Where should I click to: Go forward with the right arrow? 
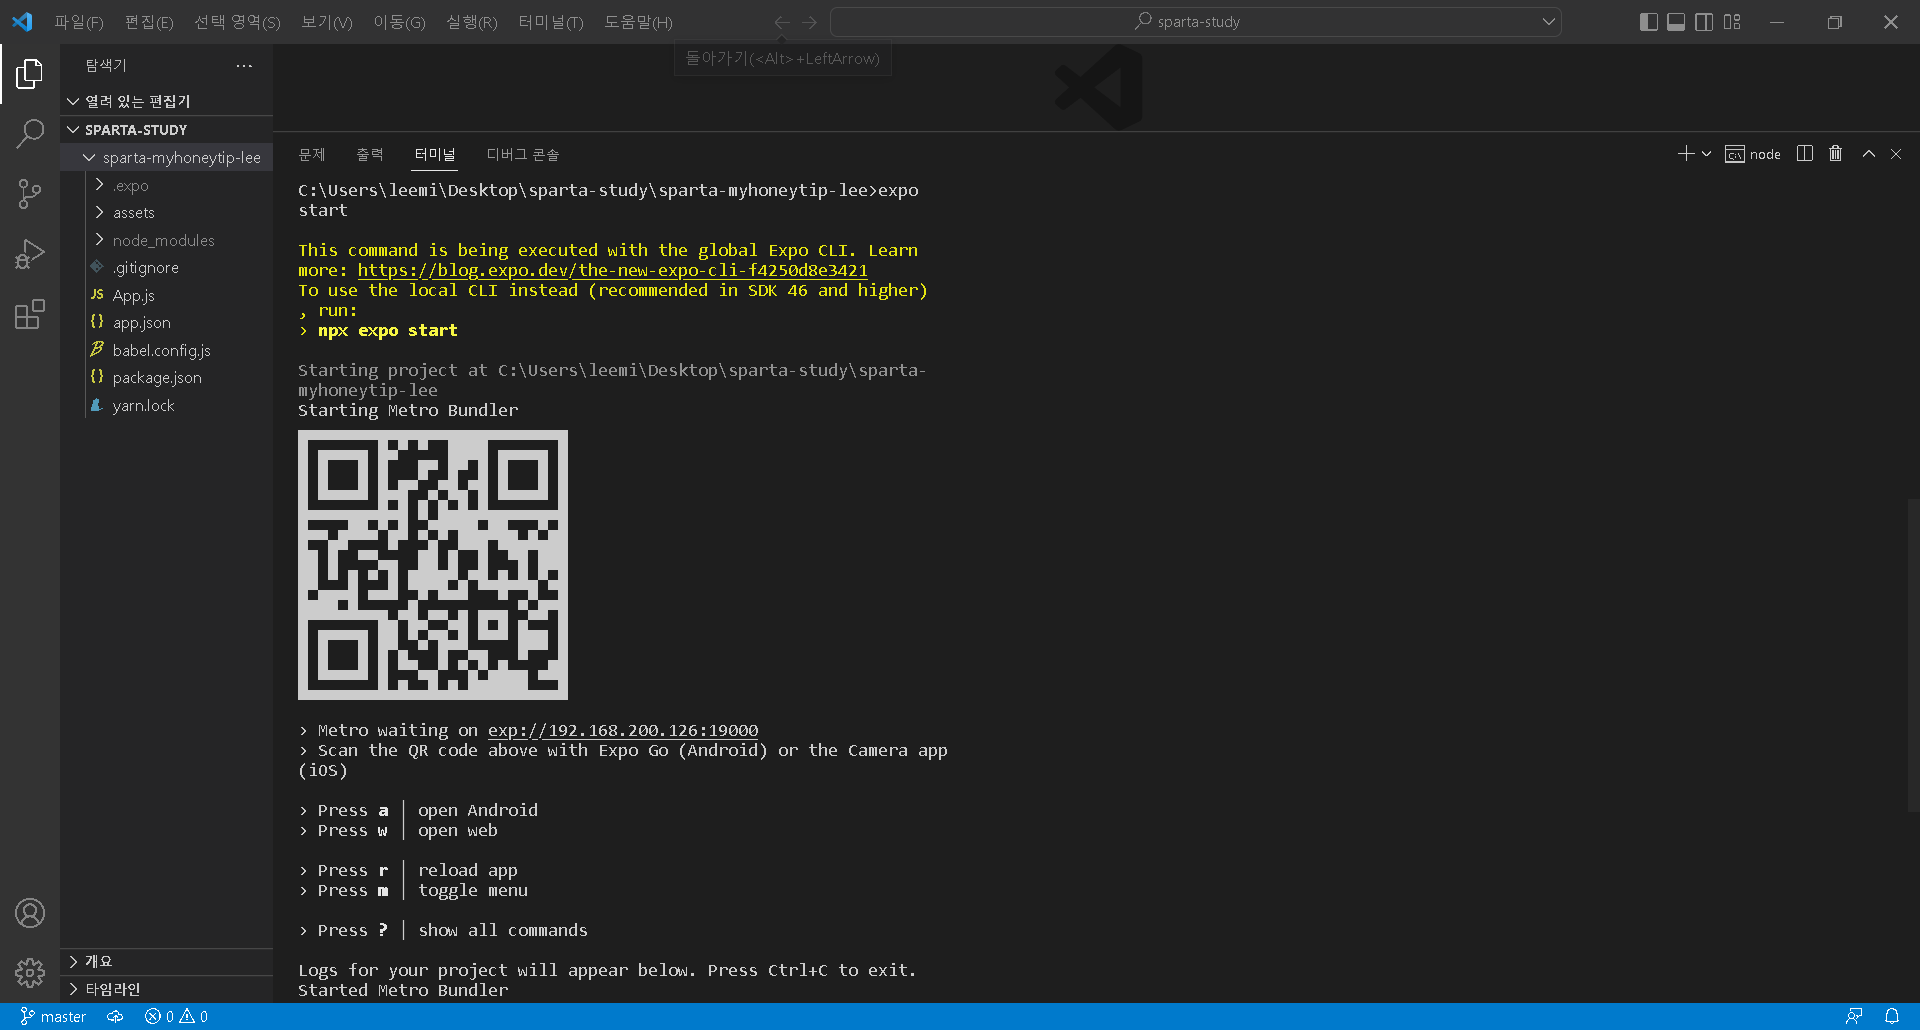pos(810,22)
